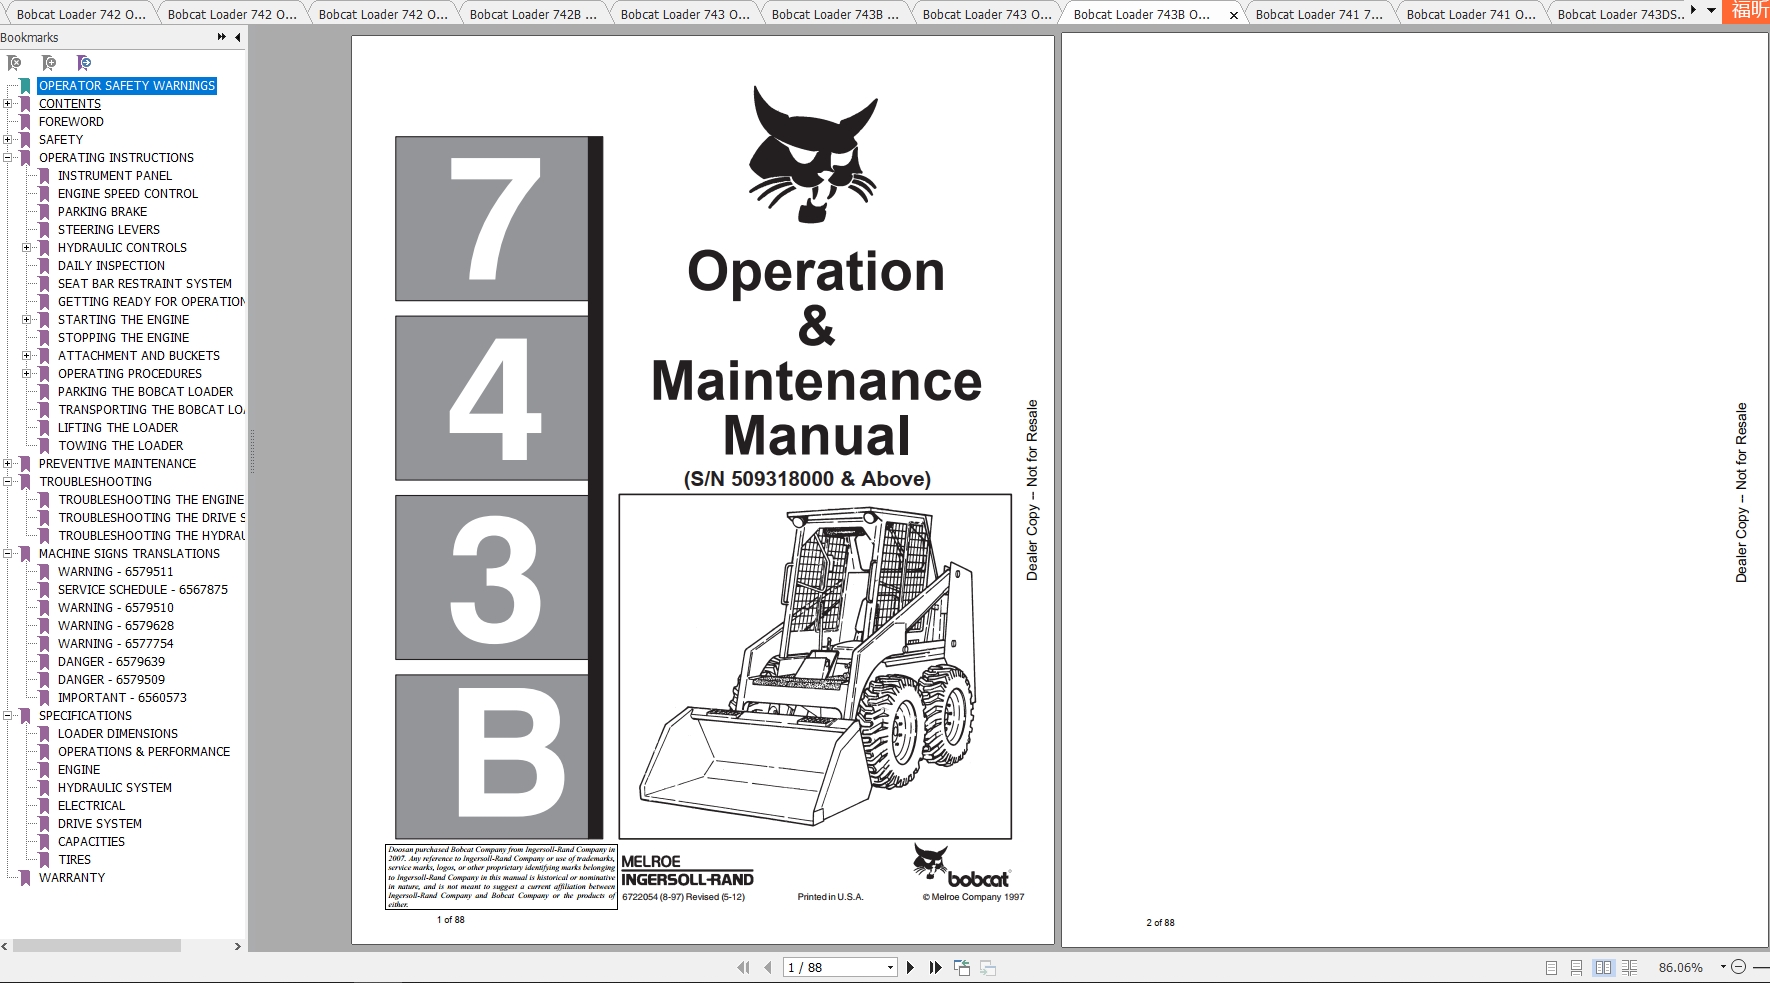
Task: Switch to the Bobcat Loader 741 tab
Action: (x=1320, y=14)
